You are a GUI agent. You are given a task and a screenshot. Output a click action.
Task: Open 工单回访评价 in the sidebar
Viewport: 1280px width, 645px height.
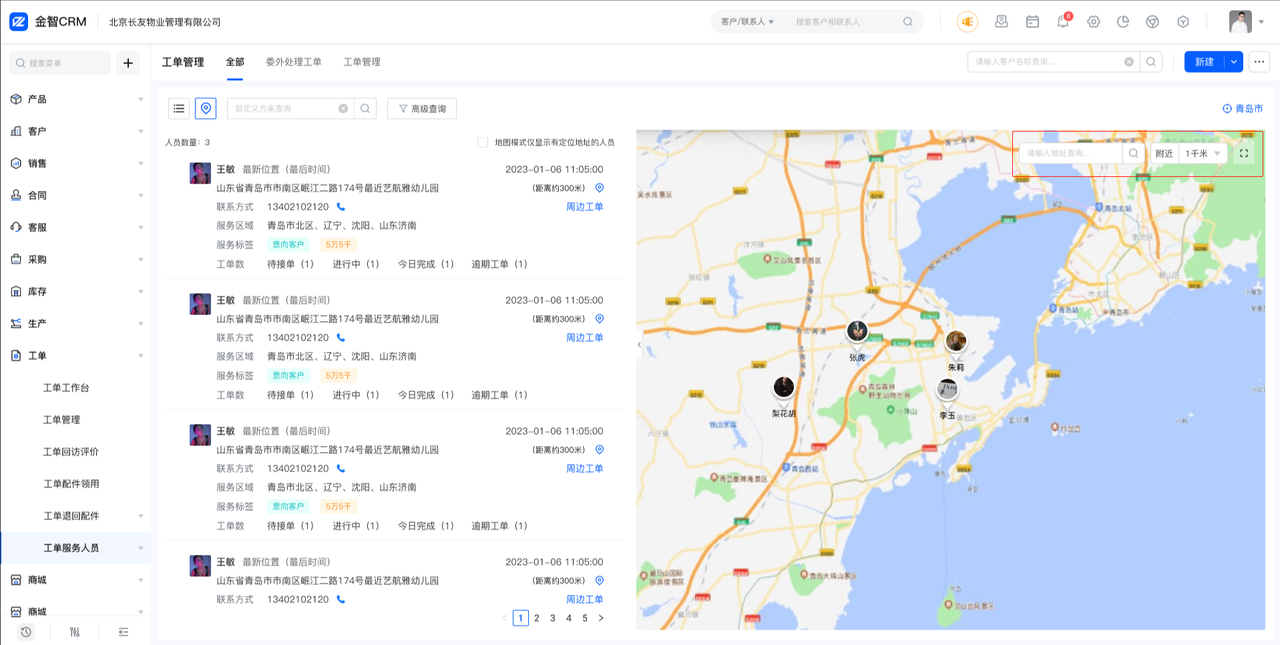71,452
